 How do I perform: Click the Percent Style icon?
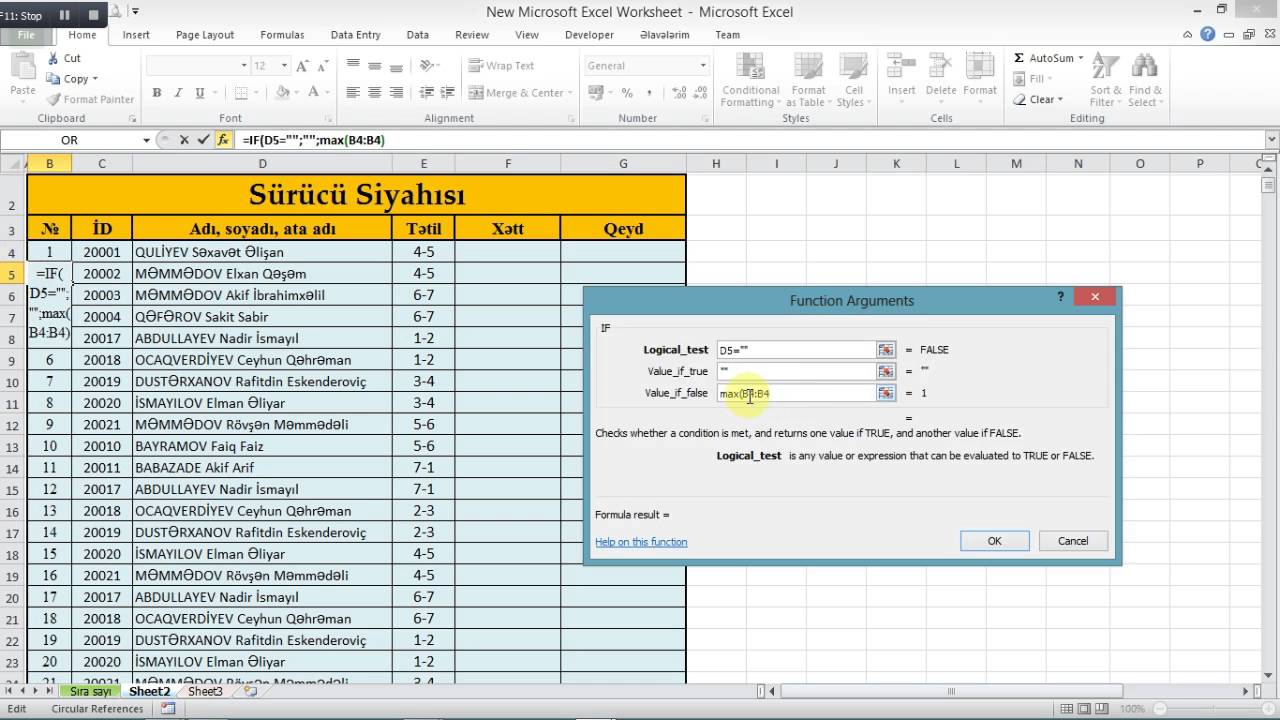(627, 93)
